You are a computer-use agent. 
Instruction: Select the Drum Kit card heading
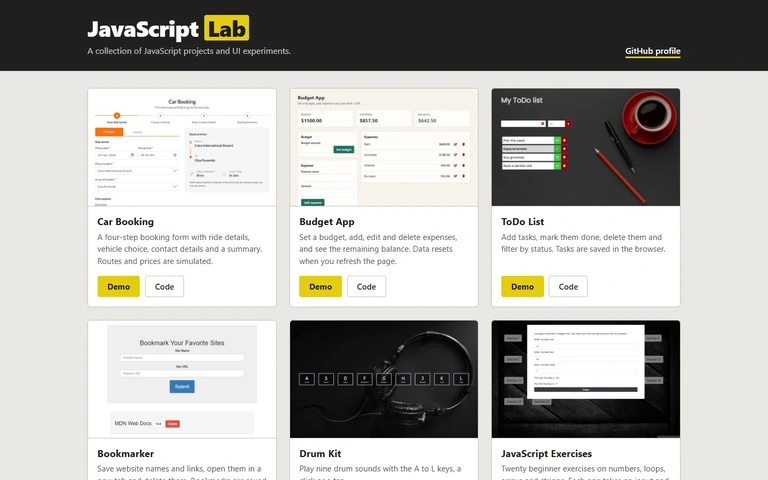320,454
